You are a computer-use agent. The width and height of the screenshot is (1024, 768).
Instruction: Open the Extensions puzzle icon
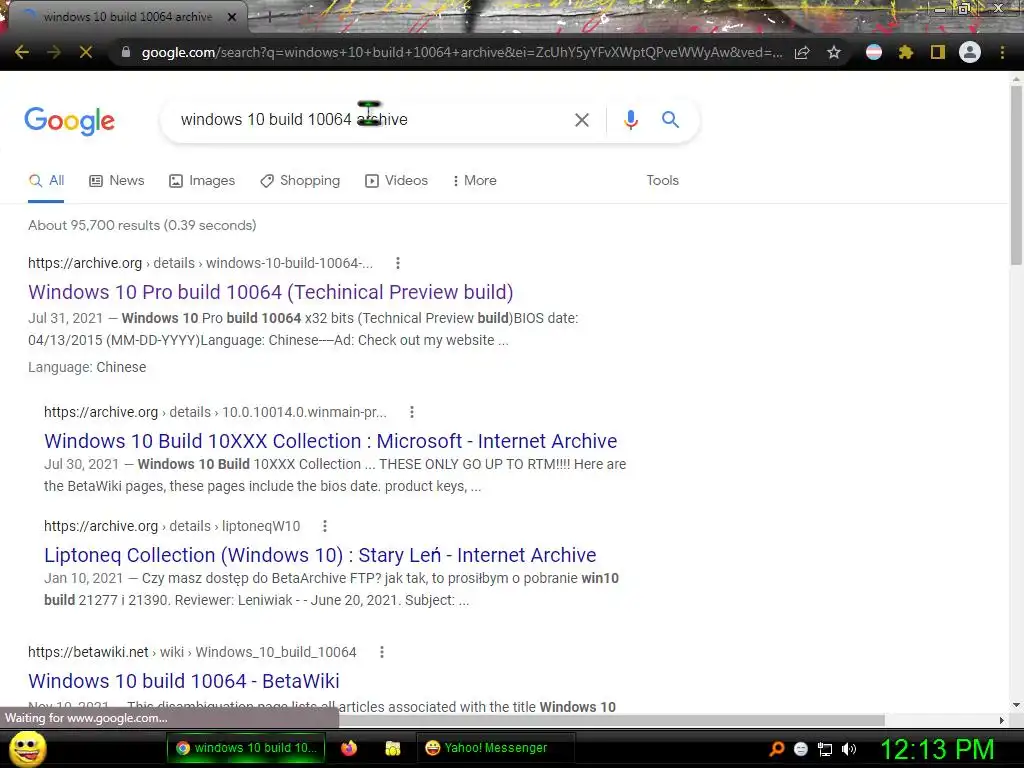click(906, 52)
